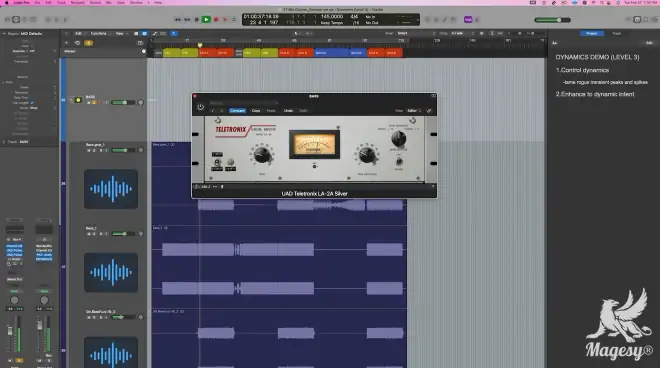Viewport: 660px width, 368px height.
Task: Open the Logic Pro application menu
Action: click(21, 3)
